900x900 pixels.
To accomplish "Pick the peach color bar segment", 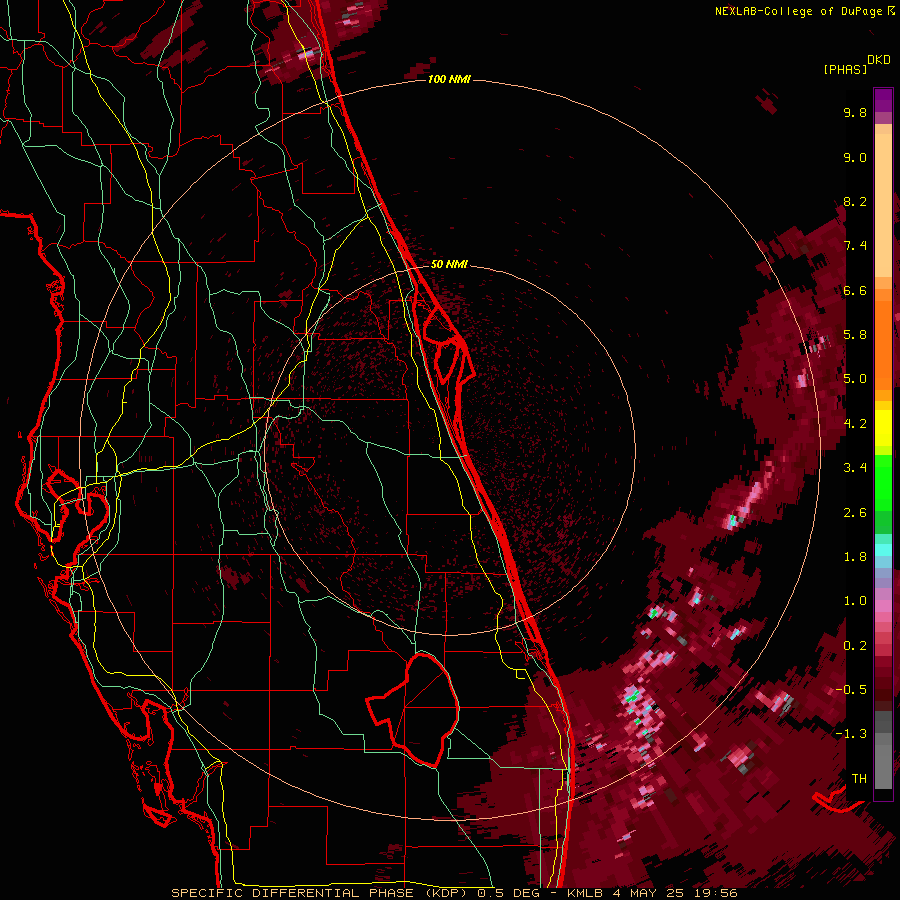I will pos(883,205).
